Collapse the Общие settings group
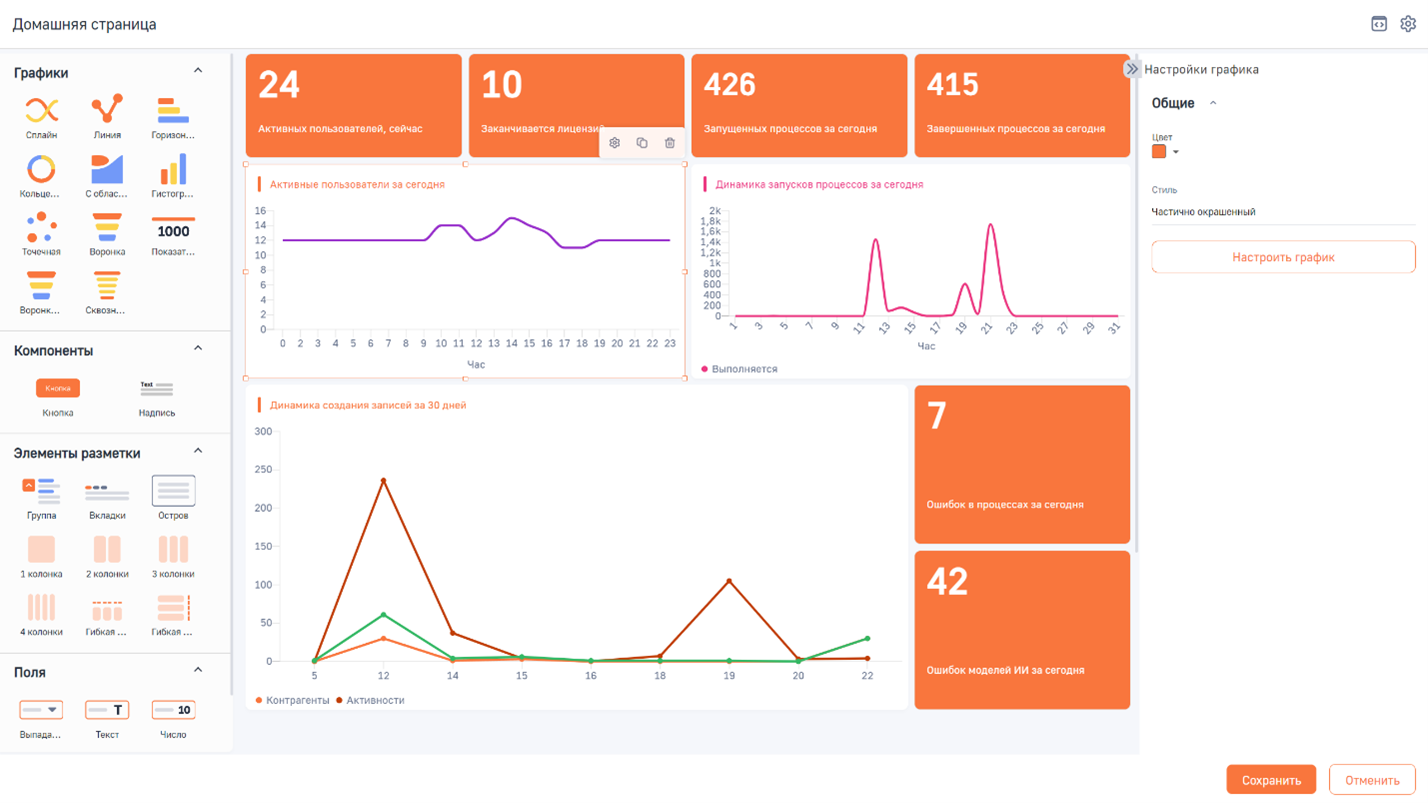 1213,103
